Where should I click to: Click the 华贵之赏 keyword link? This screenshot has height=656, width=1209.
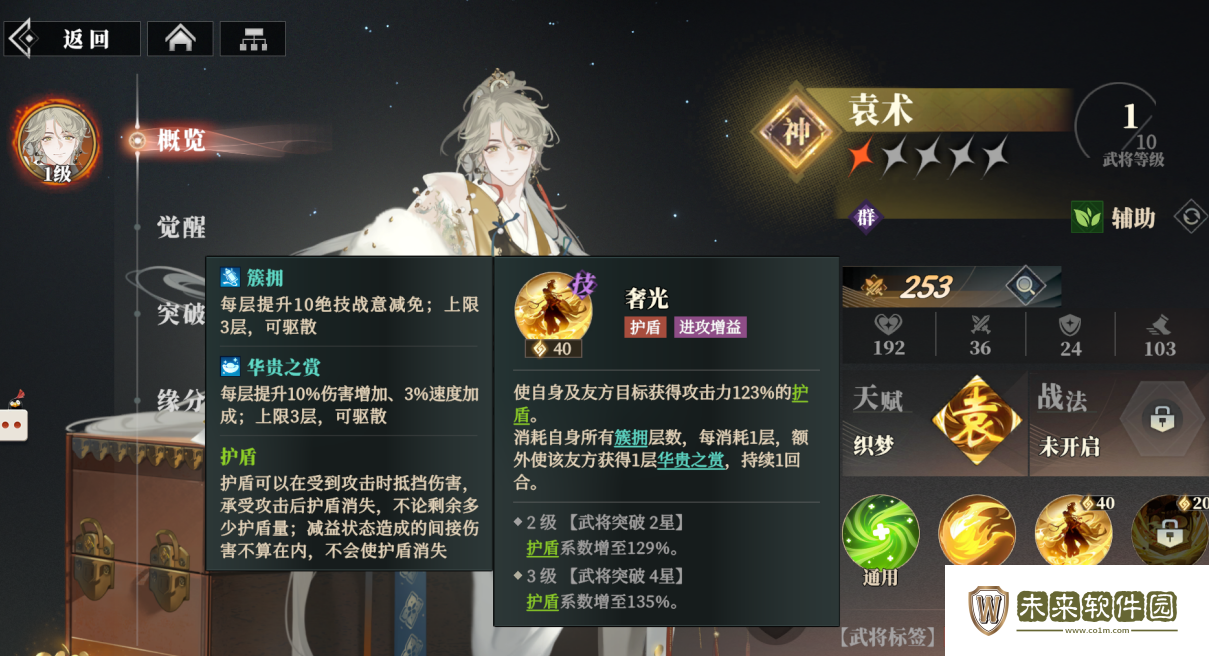click(690, 460)
